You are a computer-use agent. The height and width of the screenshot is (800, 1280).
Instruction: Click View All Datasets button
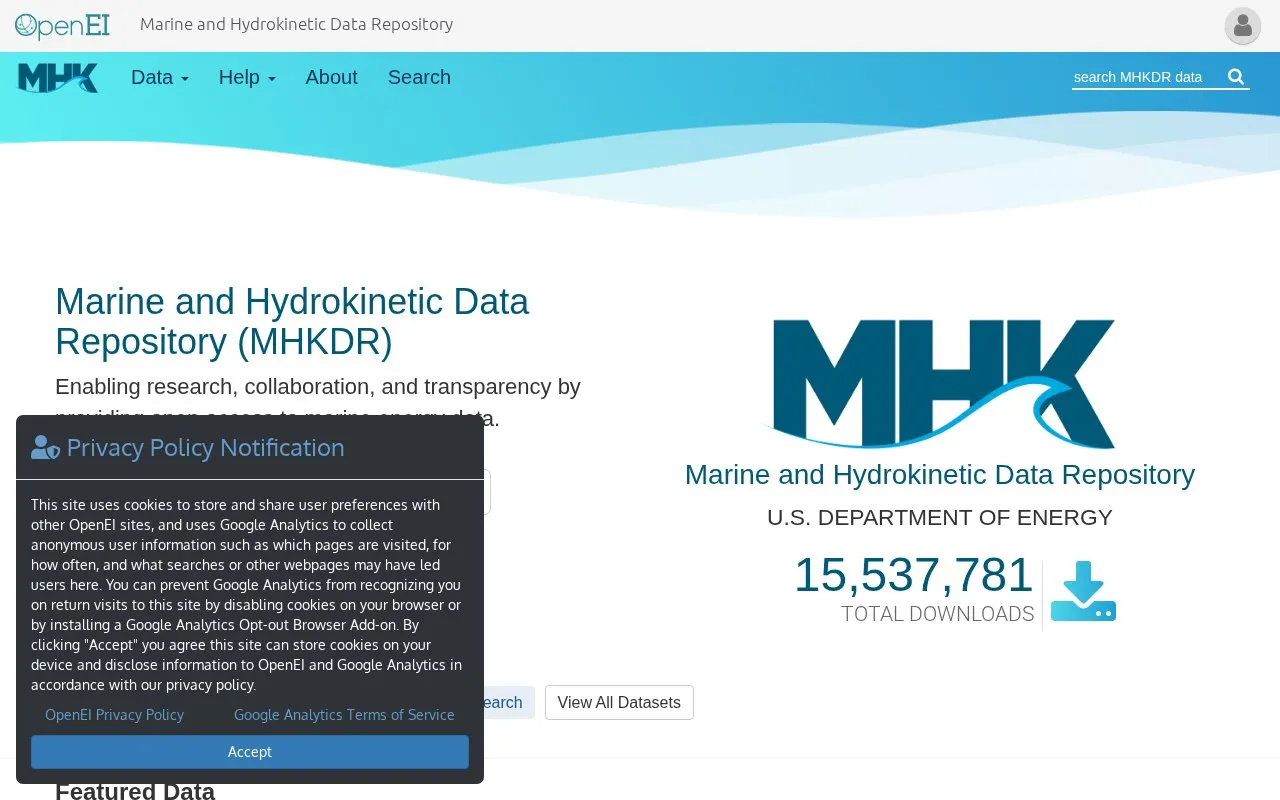(x=619, y=702)
